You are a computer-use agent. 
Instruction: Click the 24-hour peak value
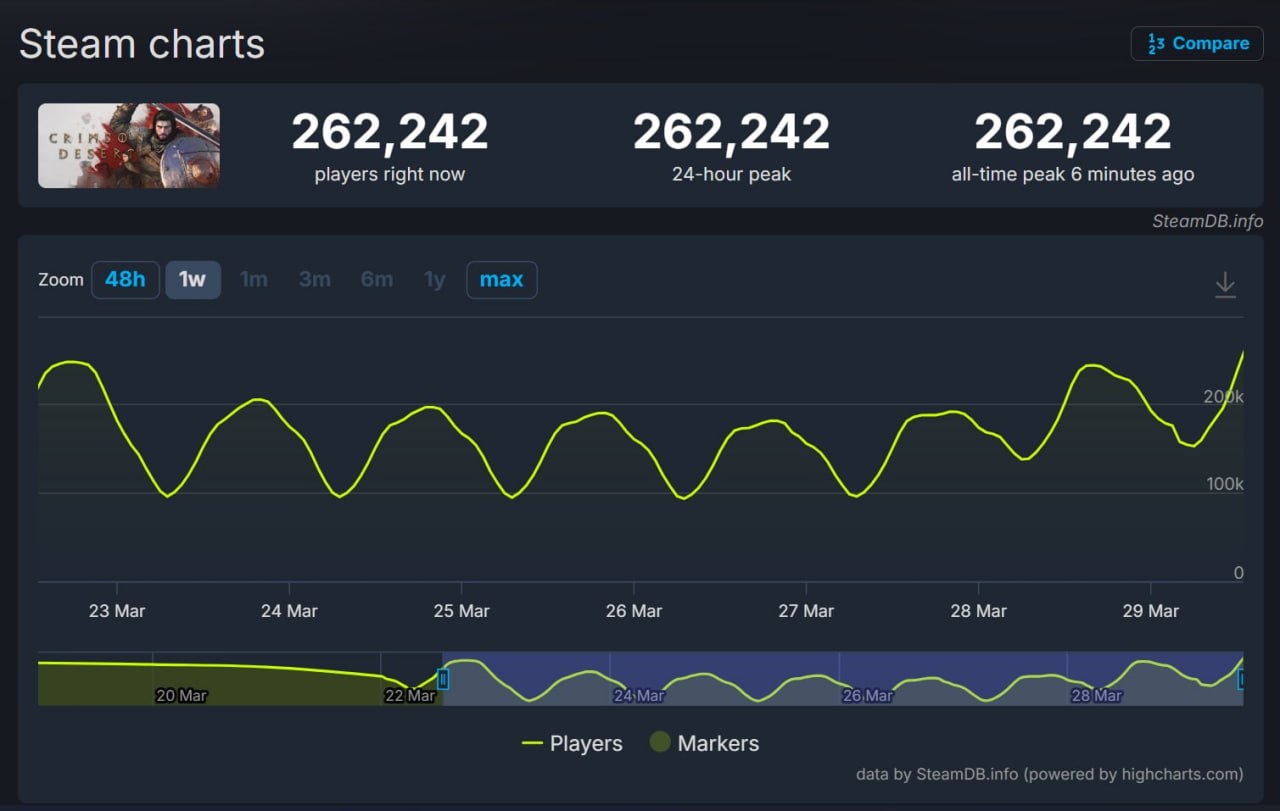[x=731, y=132]
